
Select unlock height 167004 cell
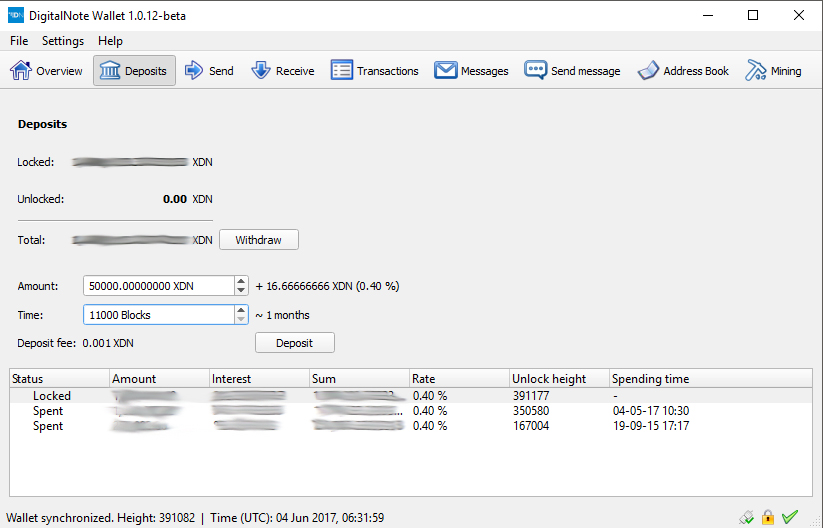(x=531, y=426)
